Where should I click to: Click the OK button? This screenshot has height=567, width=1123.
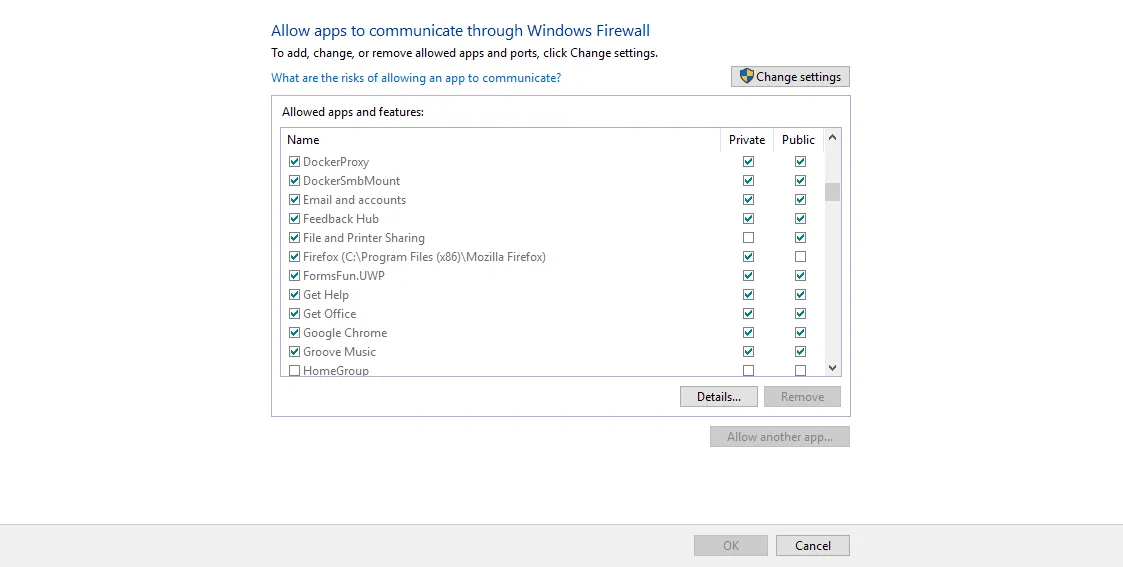click(731, 546)
